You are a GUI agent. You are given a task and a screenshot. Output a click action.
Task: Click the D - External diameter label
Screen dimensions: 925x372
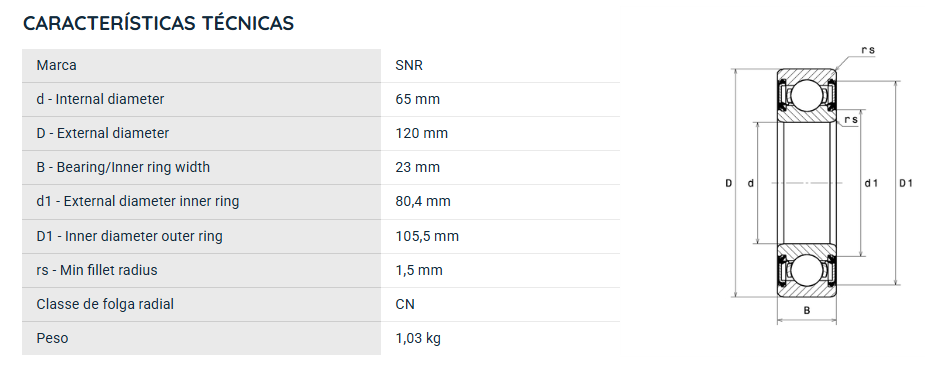103,133
